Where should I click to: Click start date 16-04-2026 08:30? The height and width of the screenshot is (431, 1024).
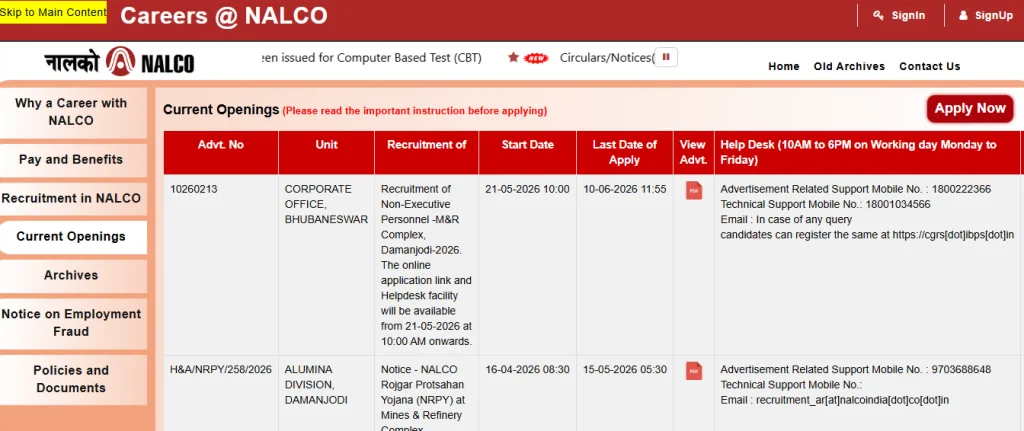coord(527,370)
